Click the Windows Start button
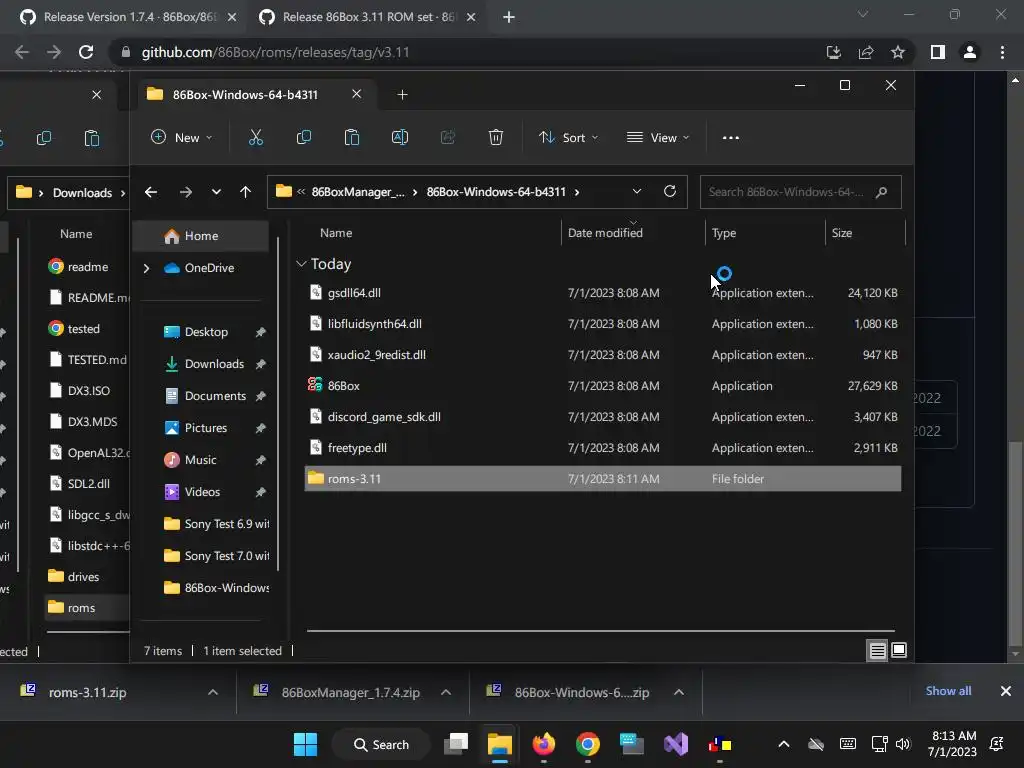The image size is (1024, 768). (305, 744)
